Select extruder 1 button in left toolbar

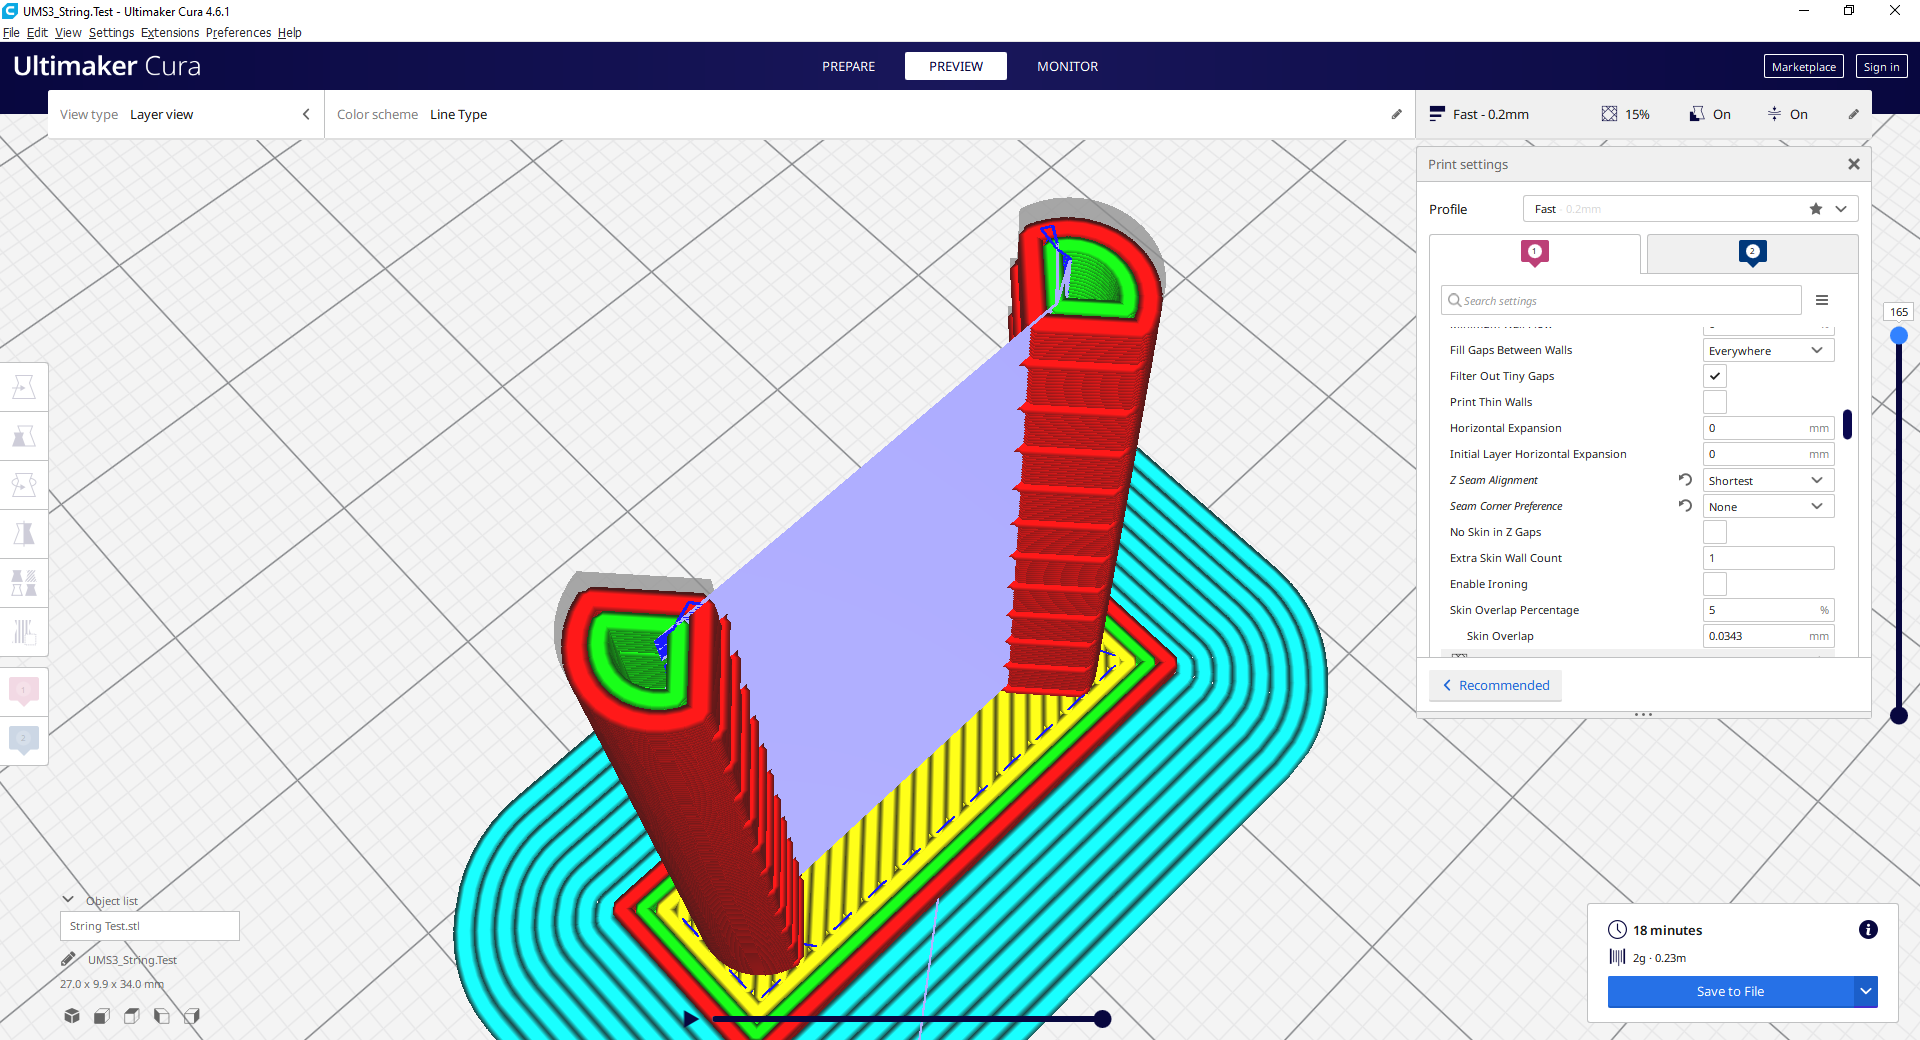click(x=24, y=691)
